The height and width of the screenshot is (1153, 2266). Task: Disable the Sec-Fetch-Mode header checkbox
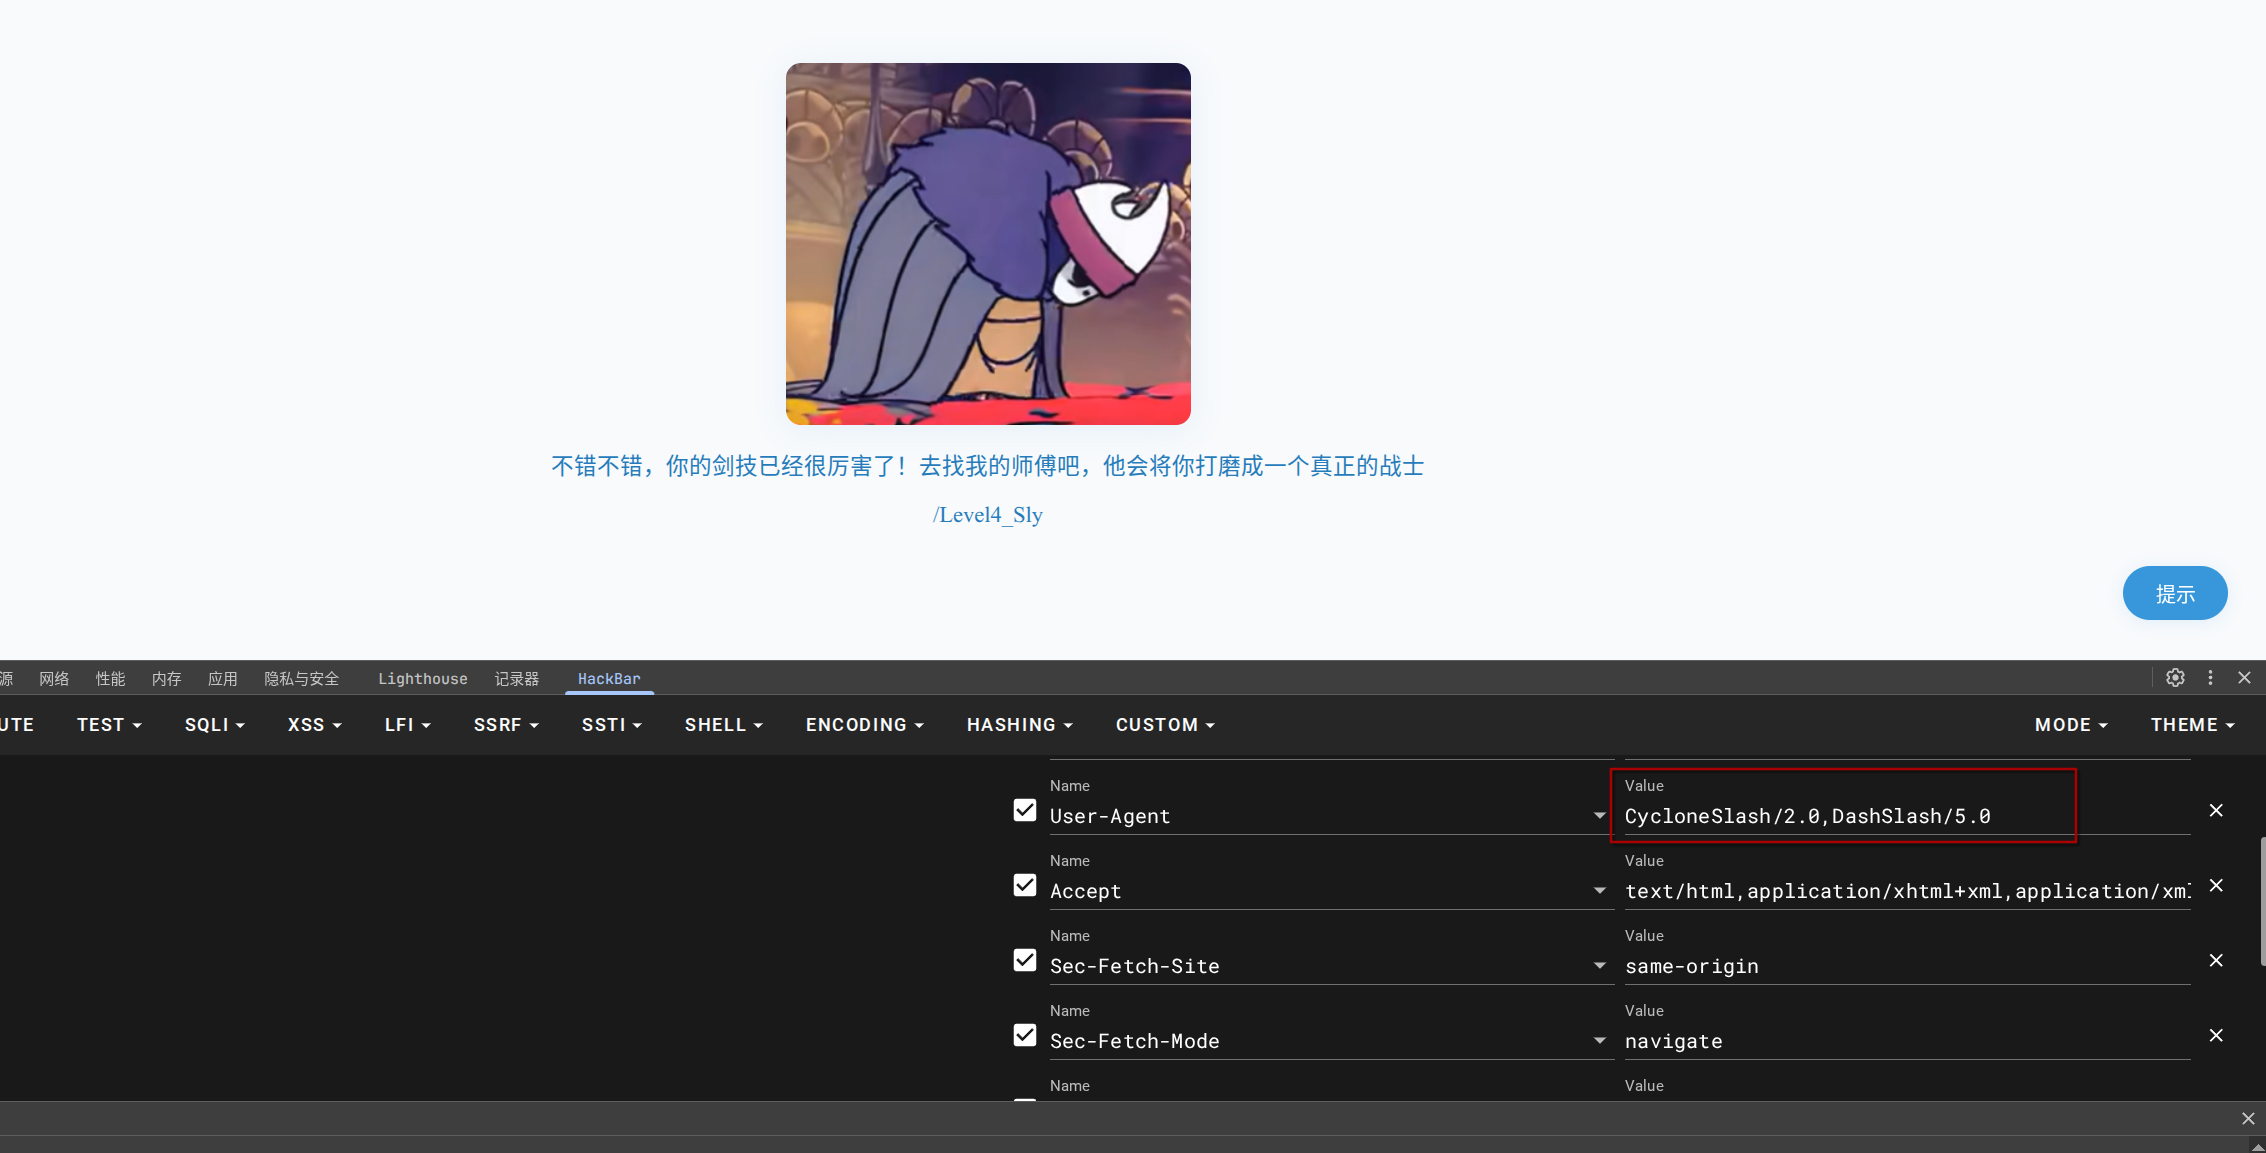pos(1025,1035)
